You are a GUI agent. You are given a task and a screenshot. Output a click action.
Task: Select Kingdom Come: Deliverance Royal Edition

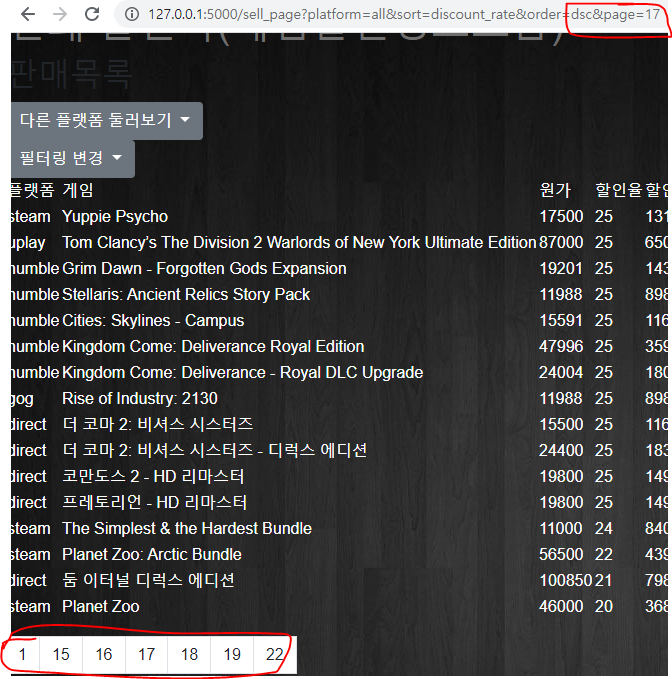pyautogui.click(x=213, y=346)
